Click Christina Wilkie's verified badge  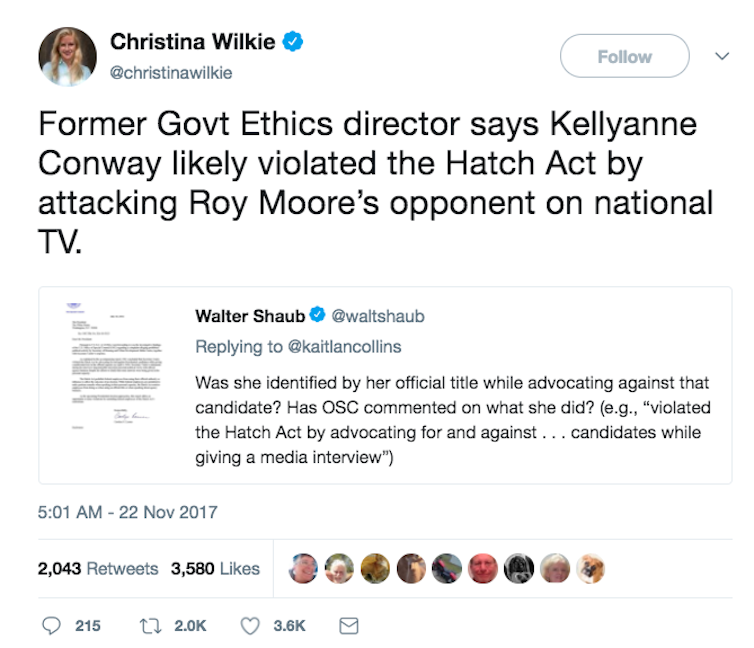point(293,42)
